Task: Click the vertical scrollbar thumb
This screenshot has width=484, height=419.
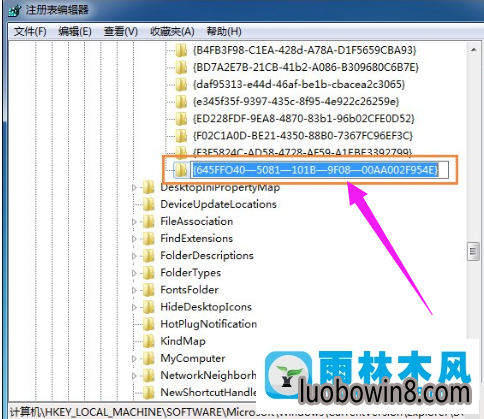Action: click(473, 251)
